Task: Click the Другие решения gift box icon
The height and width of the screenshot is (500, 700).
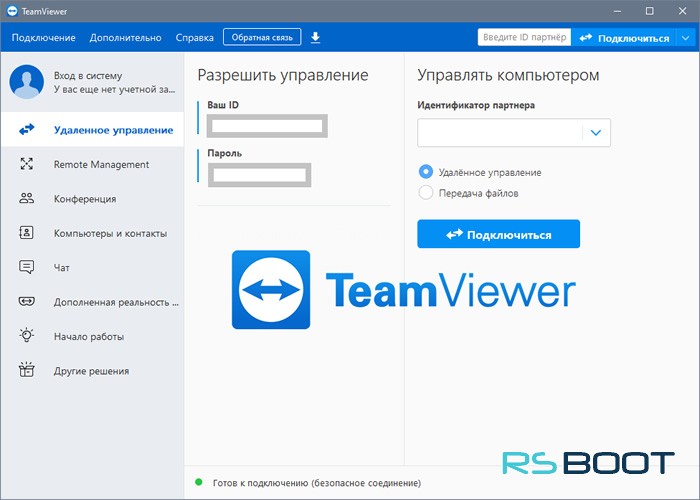Action: (27, 370)
